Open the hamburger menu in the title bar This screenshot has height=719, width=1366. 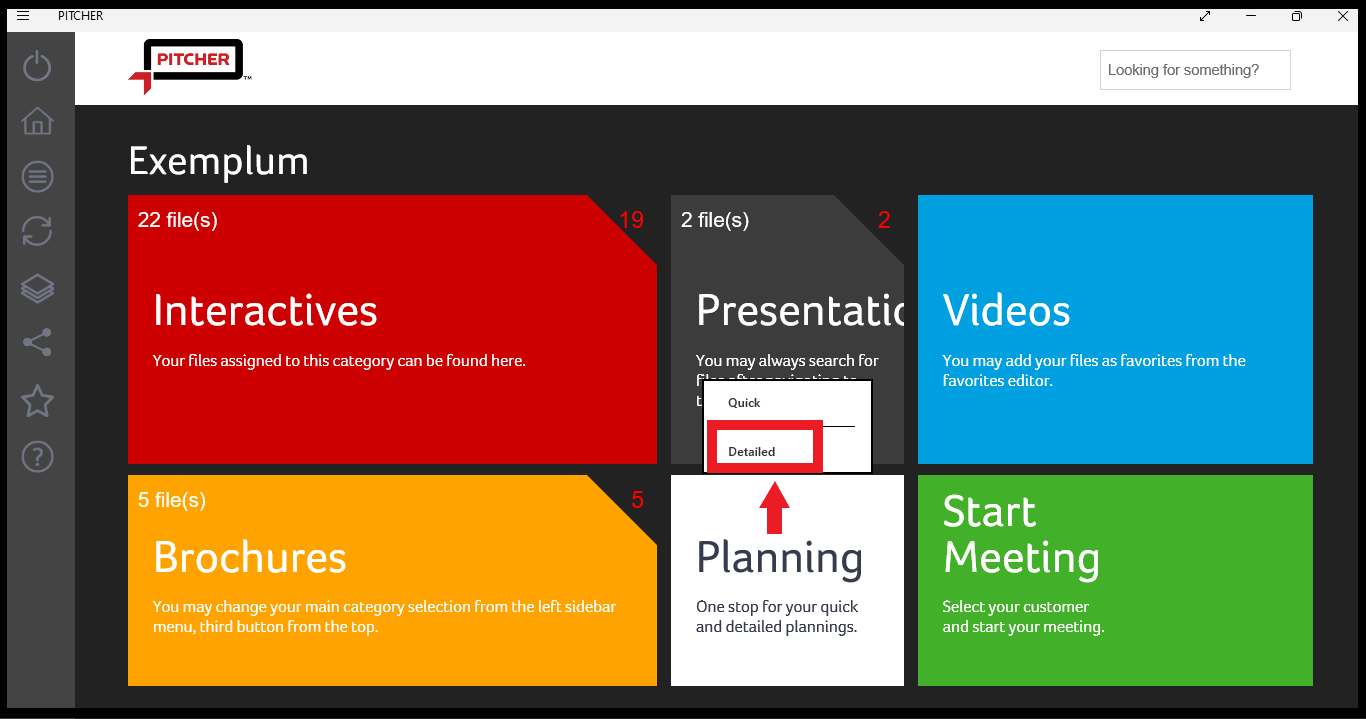[22, 15]
